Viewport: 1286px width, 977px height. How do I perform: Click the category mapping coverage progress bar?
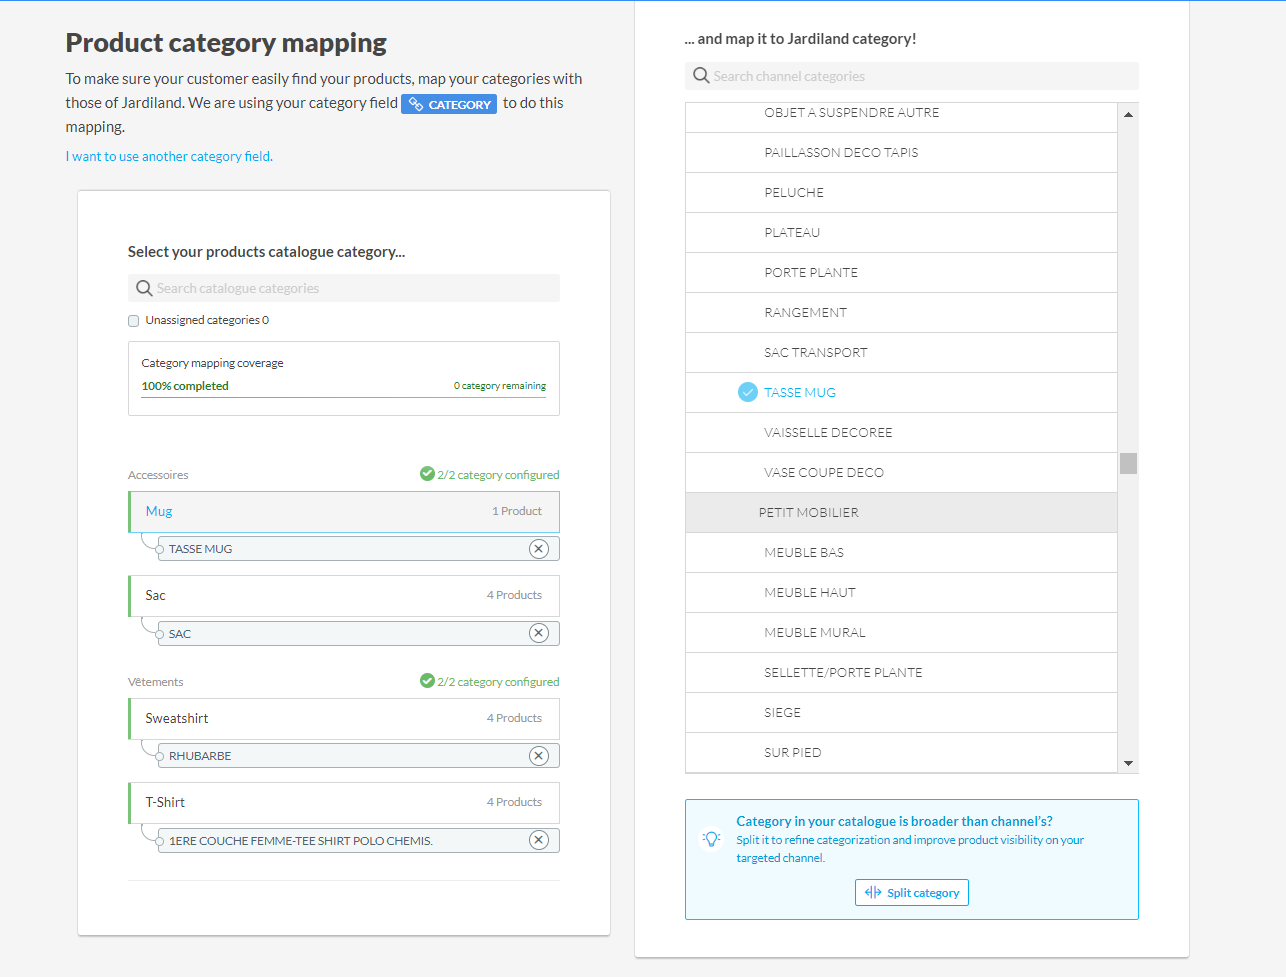[x=343, y=397]
